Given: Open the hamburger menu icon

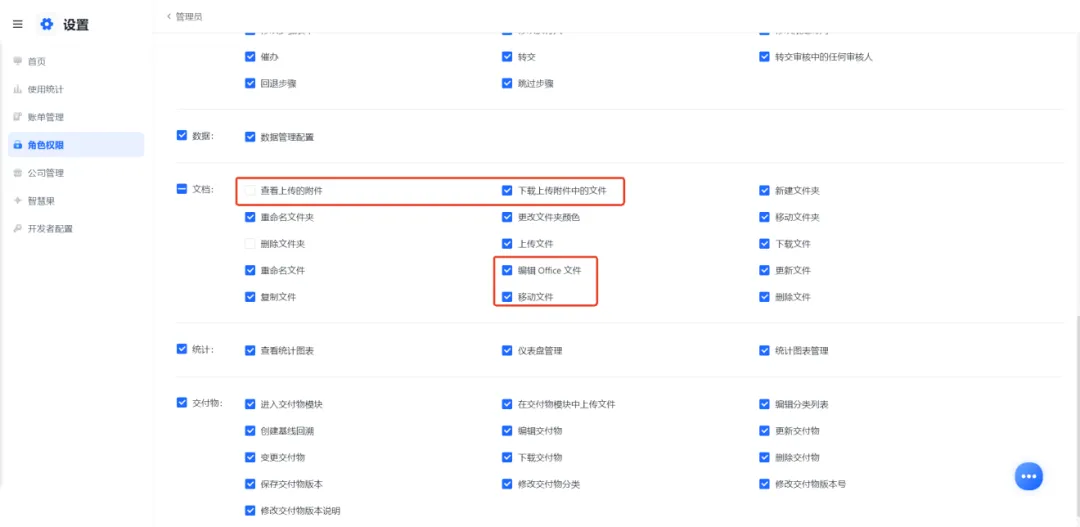Looking at the screenshot, I should [x=18, y=24].
